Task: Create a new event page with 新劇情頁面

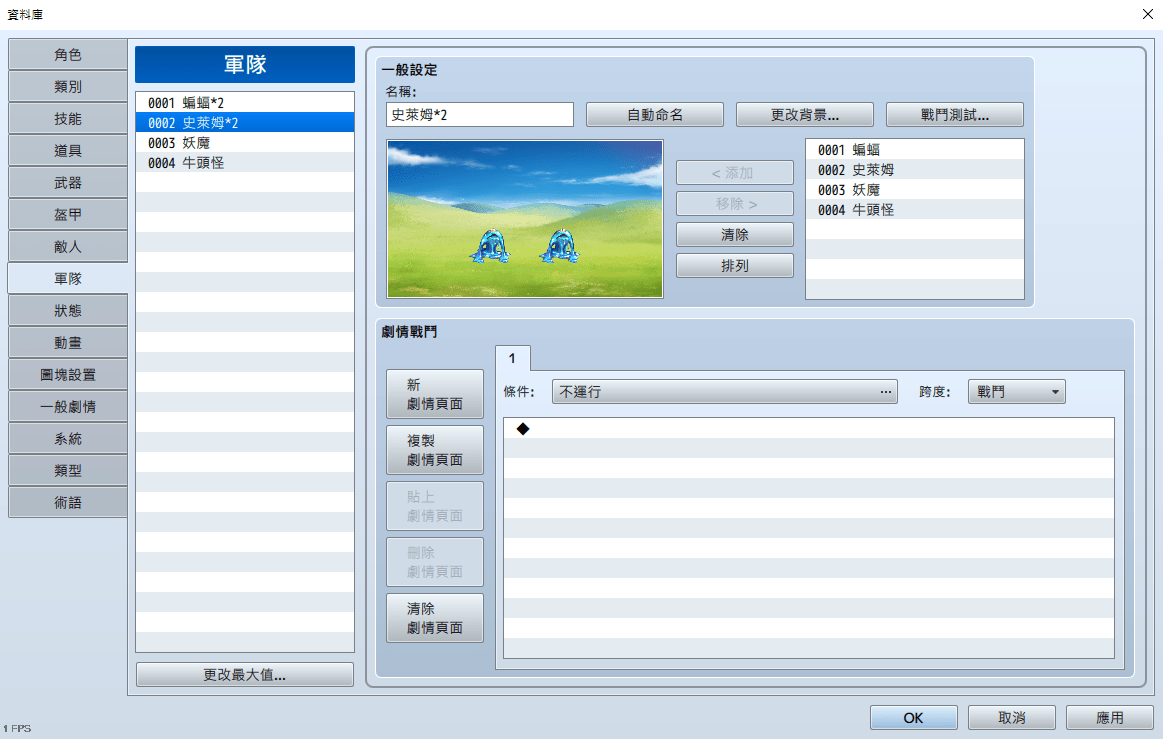Action: pos(435,394)
